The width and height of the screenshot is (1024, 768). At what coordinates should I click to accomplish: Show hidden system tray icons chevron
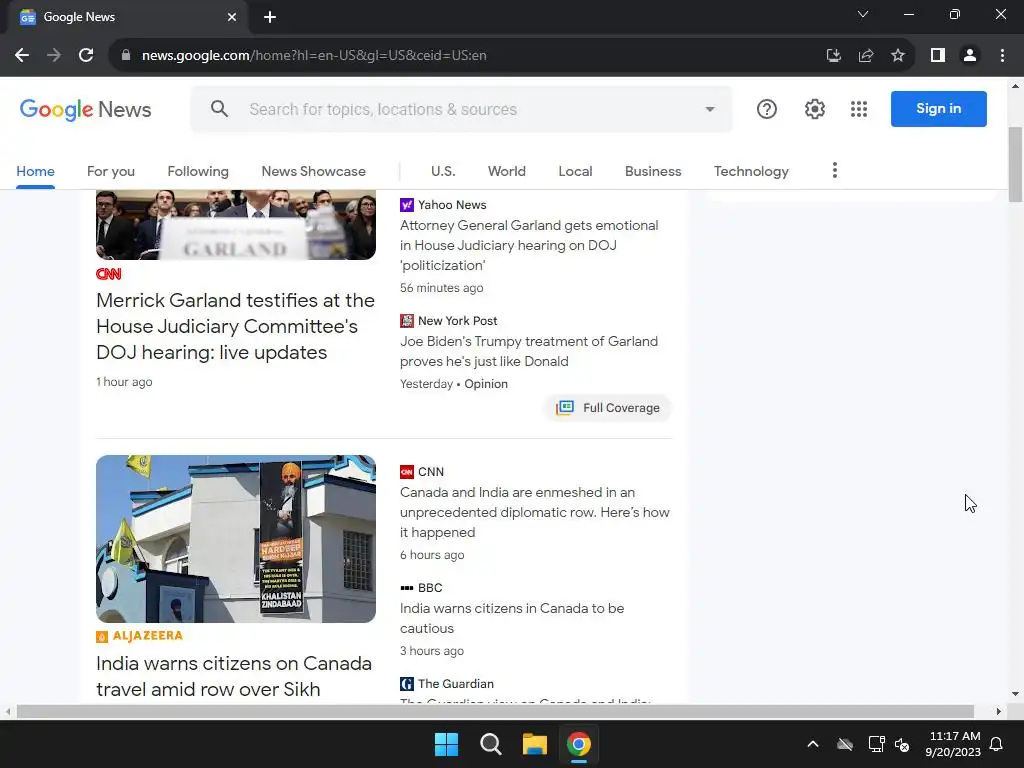click(813, 744)
